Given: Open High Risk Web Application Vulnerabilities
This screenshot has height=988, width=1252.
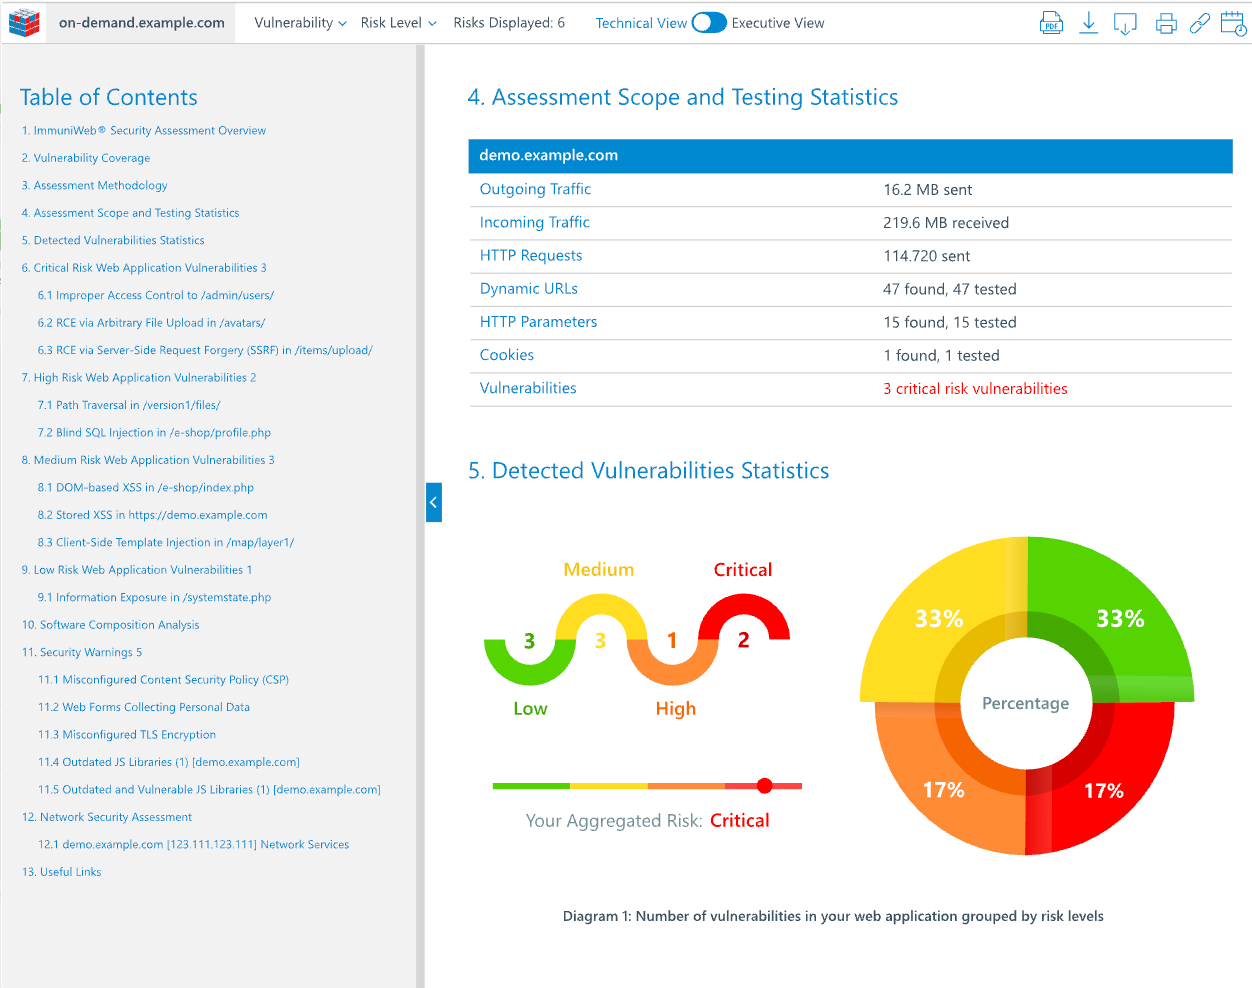Looking at the screenshot, I should point(139,378).
